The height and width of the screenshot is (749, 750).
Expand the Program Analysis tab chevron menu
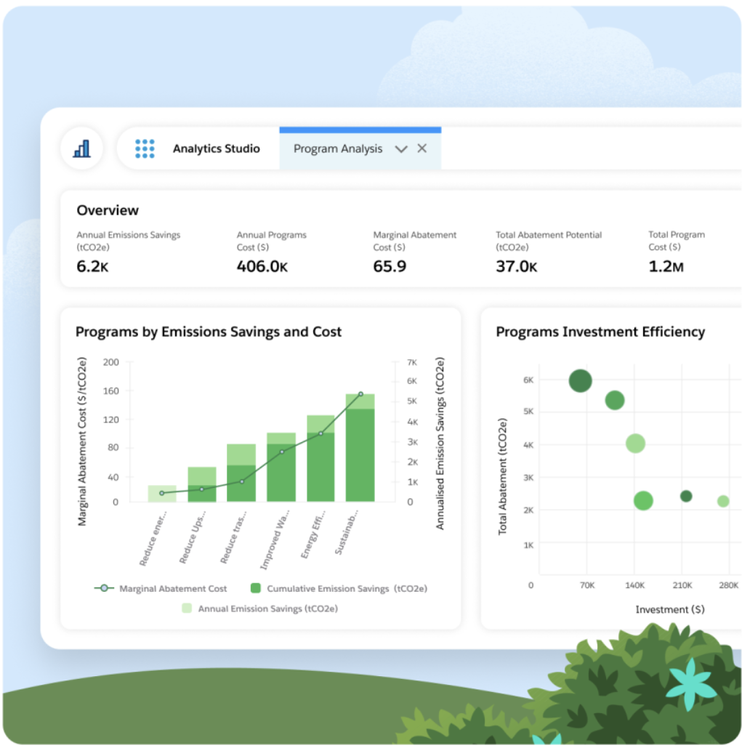[x=401, y=149]
